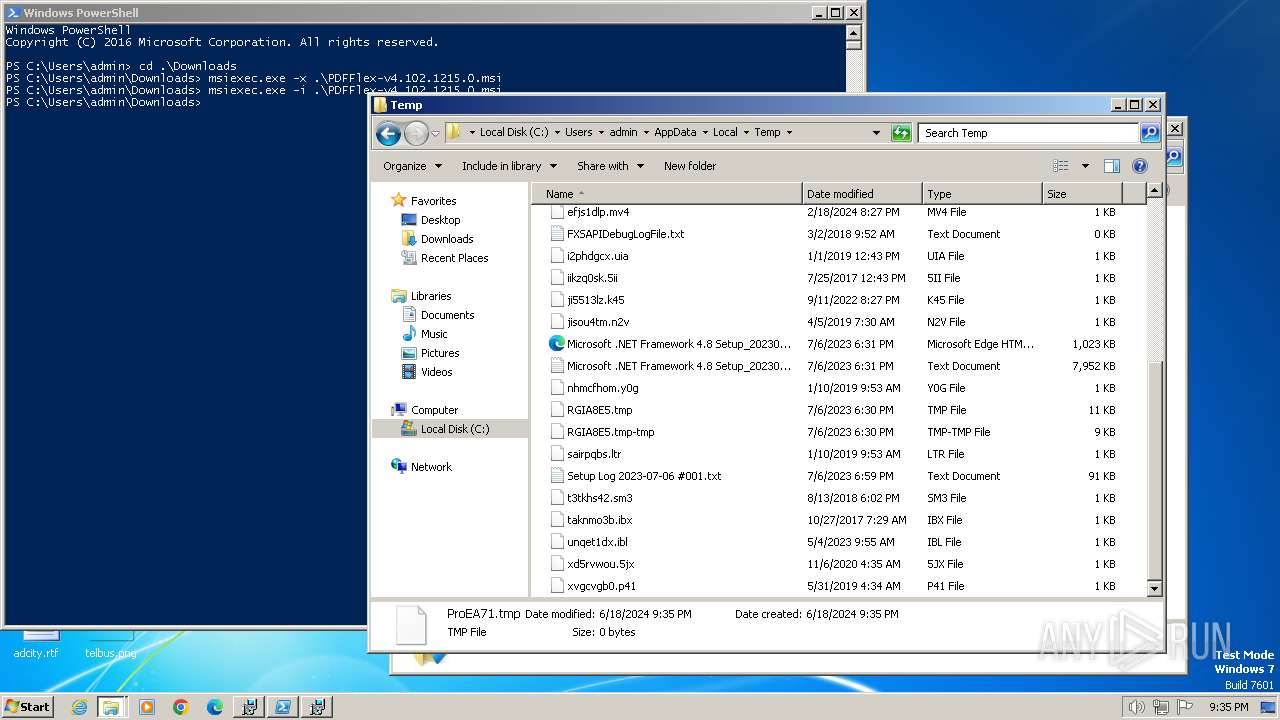Open the address bar history dropdown
Screen dimensions: 1280x720
[x=877, y=132]
